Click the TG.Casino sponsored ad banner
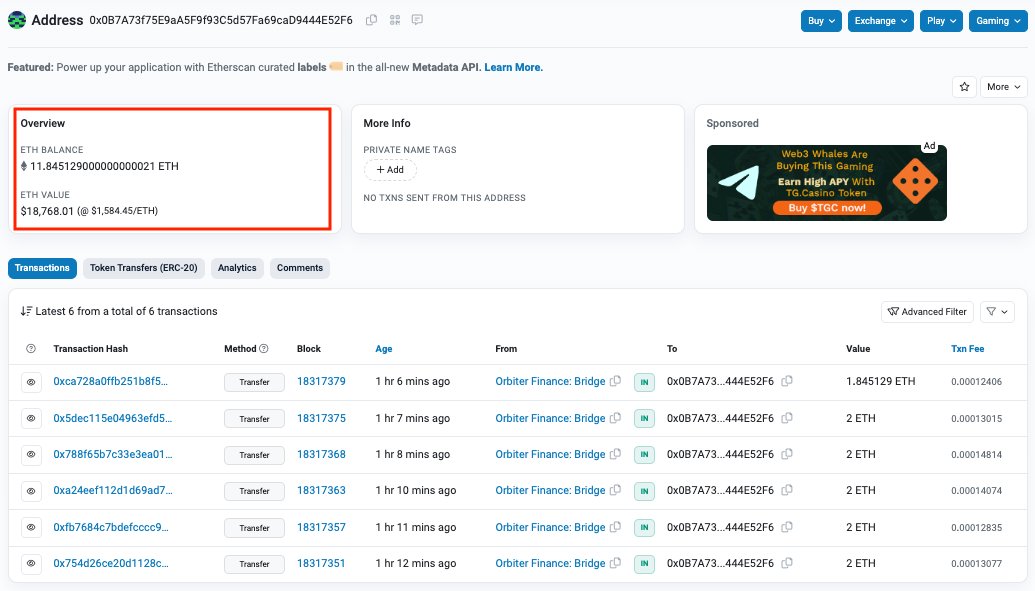The image size is (1035, 591). pos(826,183)
